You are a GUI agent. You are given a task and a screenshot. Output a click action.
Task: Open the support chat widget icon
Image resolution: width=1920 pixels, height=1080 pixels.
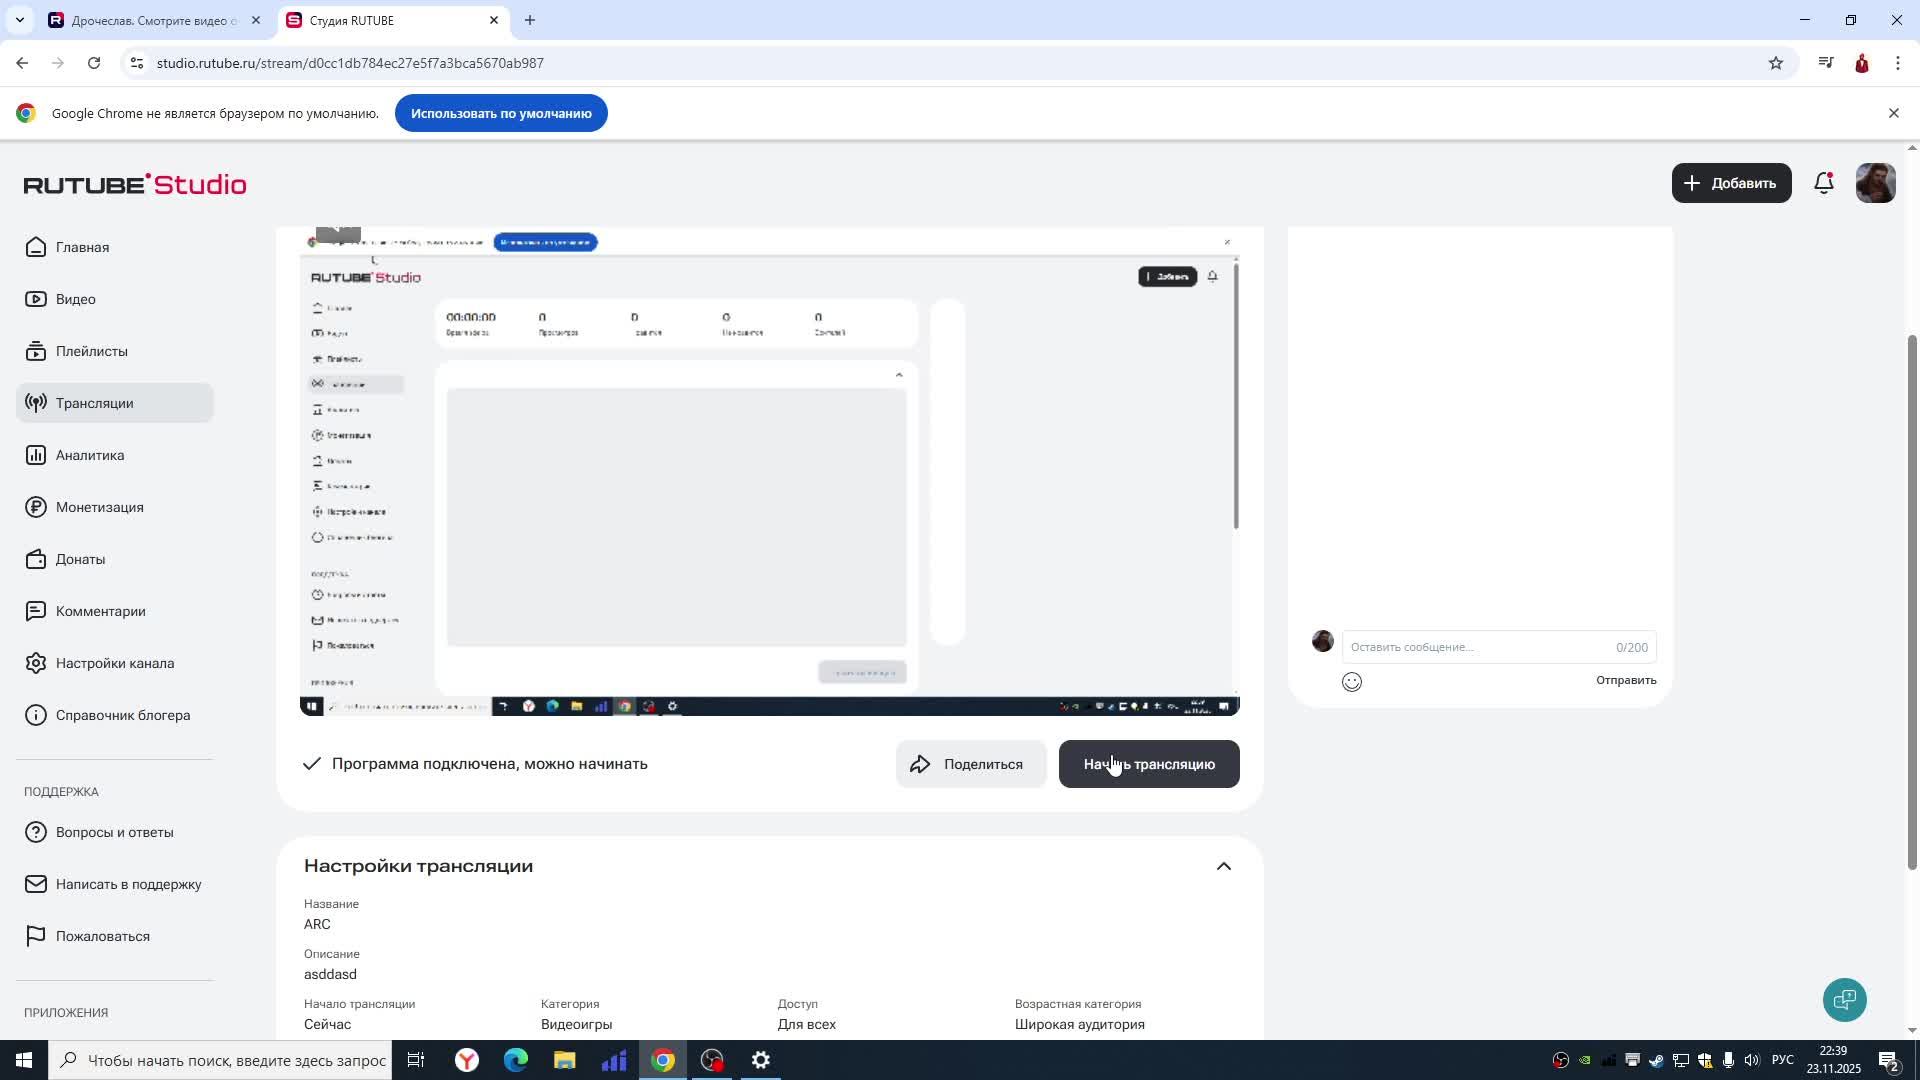click(x=1844, y=999)
